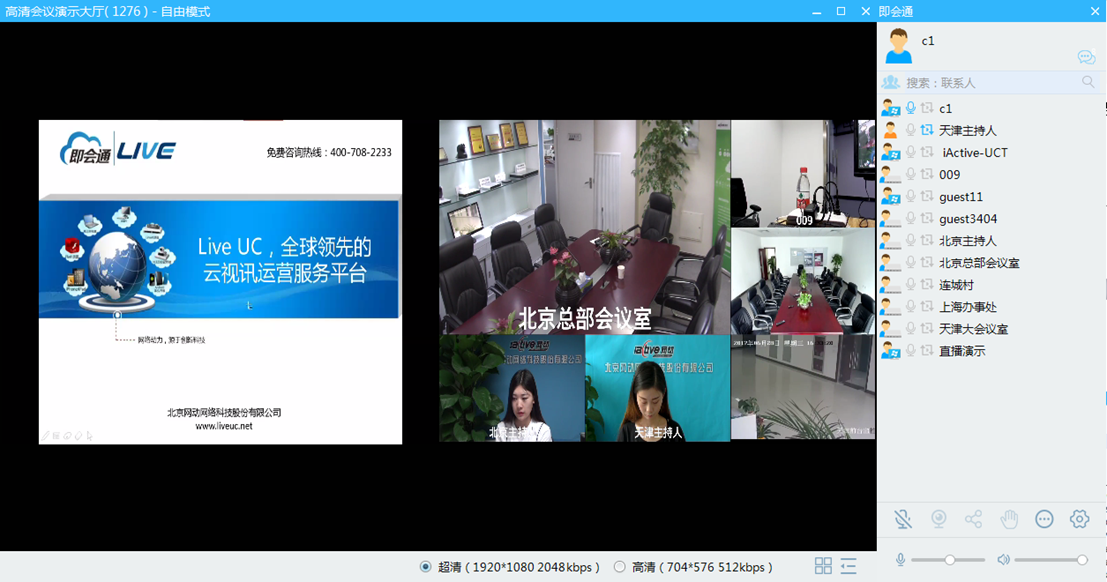Open the settings gear icon
Image resolution: width=1107 pixels, height=582 pixels.
1079,519
